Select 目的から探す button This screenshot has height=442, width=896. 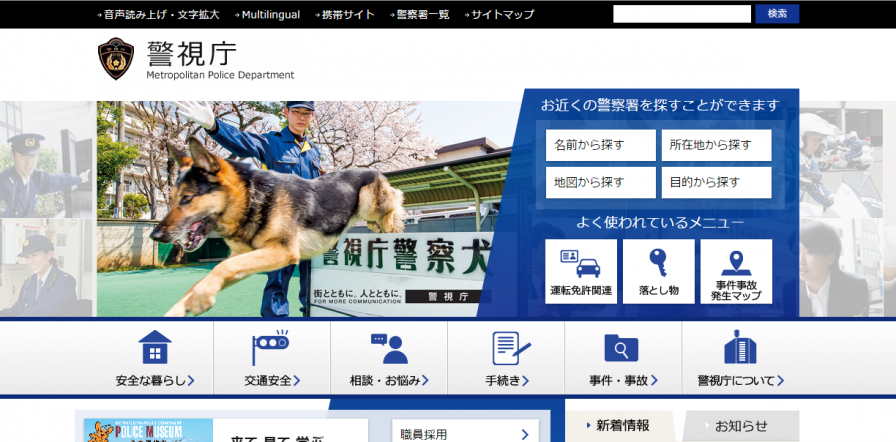(717, 183)
